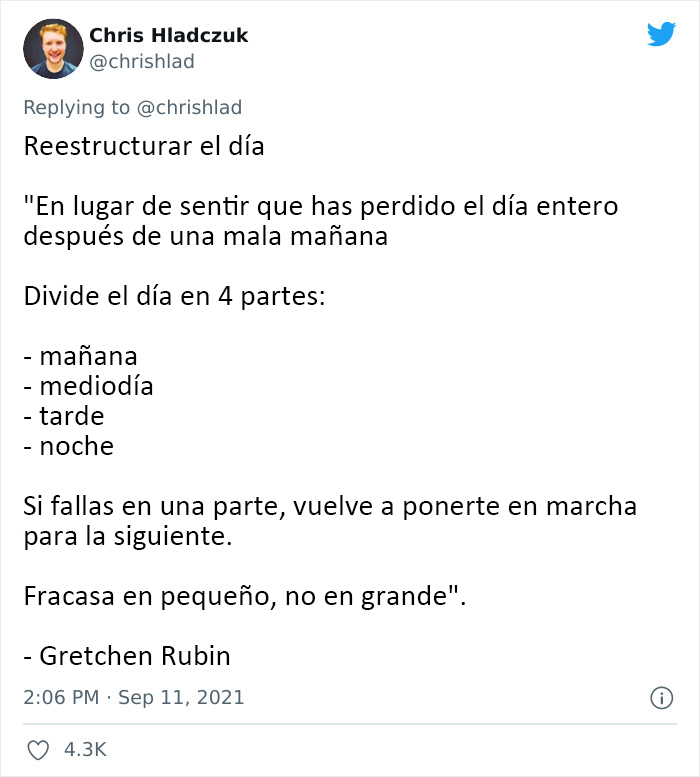
Task: Open the tweet info circle icon
Action: tap(660, 697)
